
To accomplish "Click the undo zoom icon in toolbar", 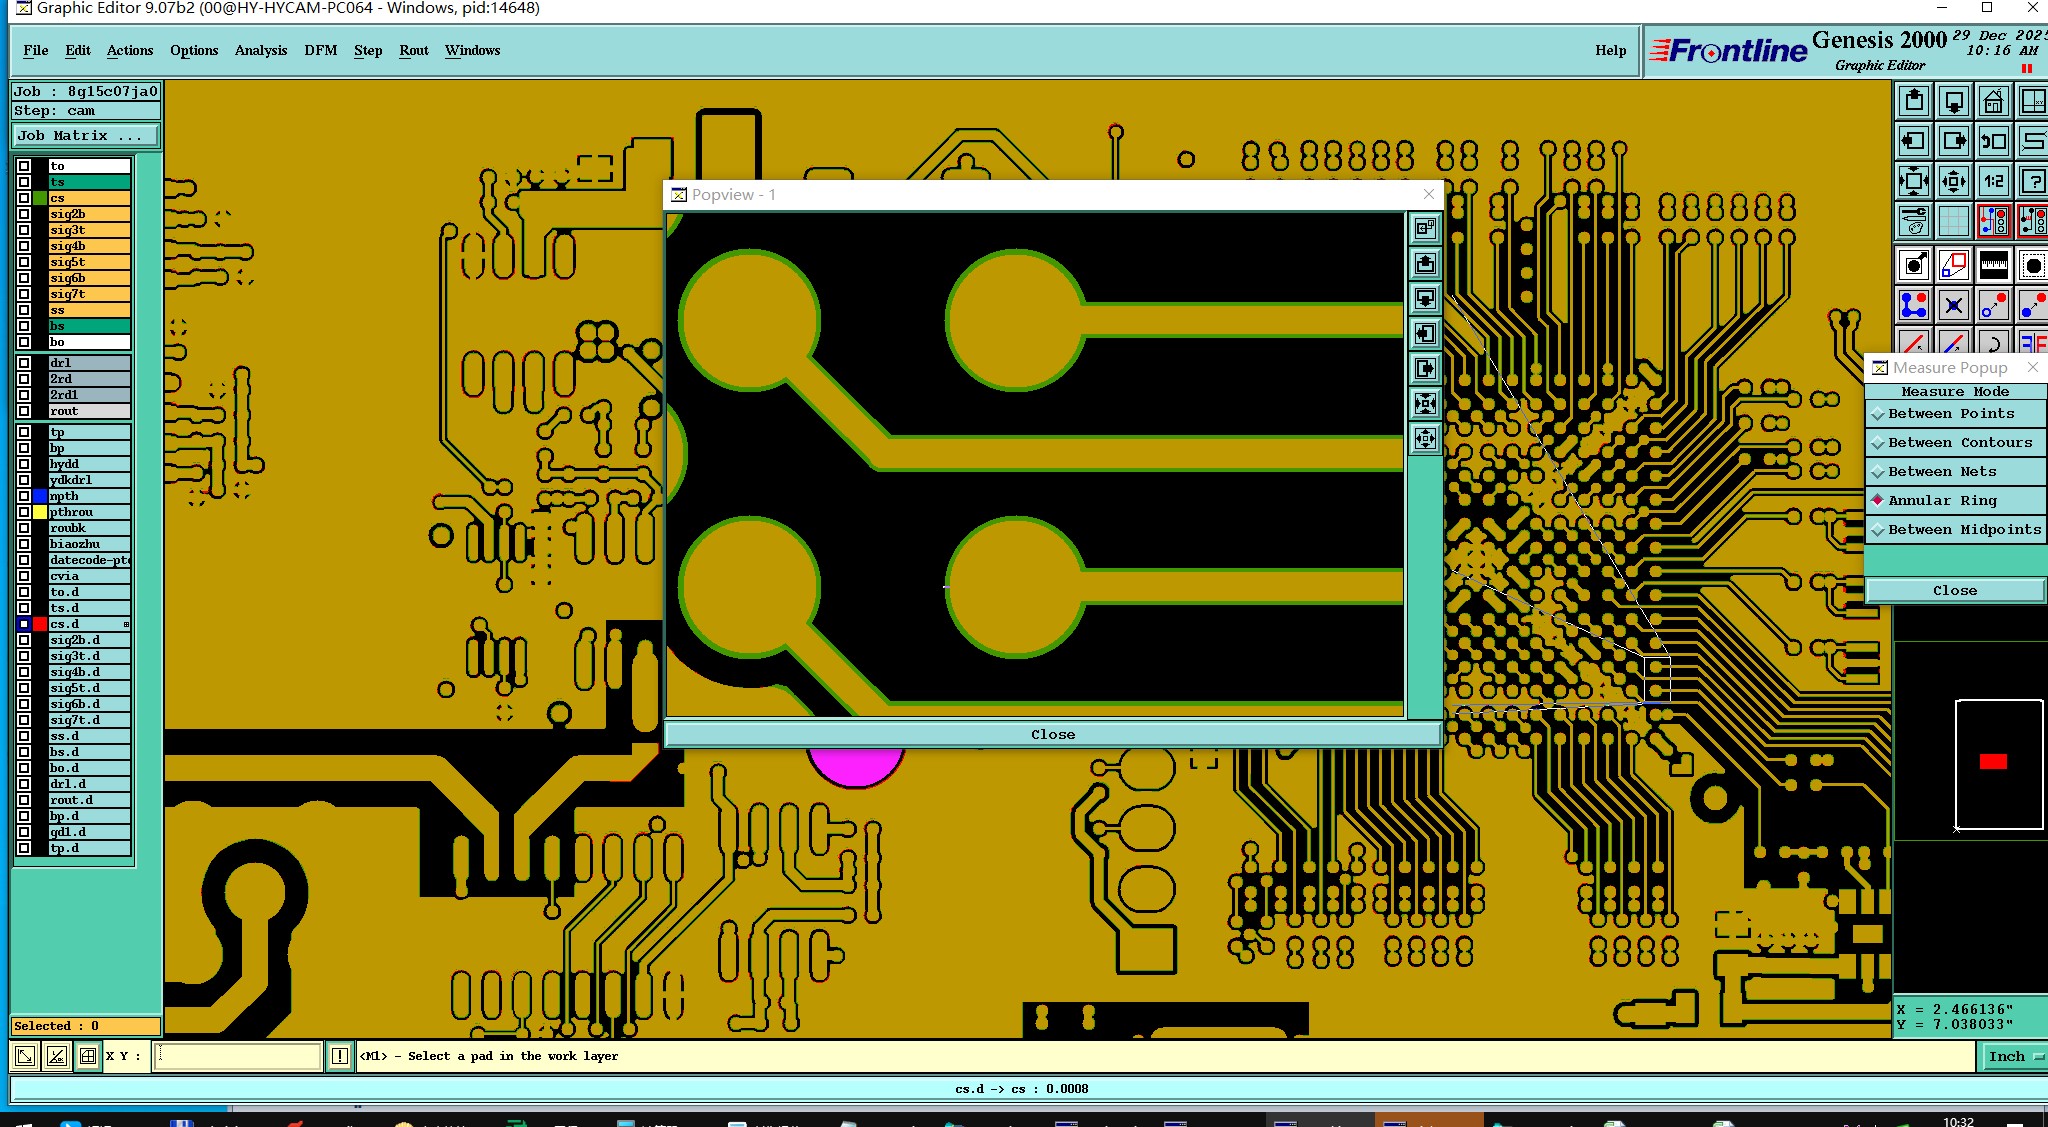I will click(1993, 141).
